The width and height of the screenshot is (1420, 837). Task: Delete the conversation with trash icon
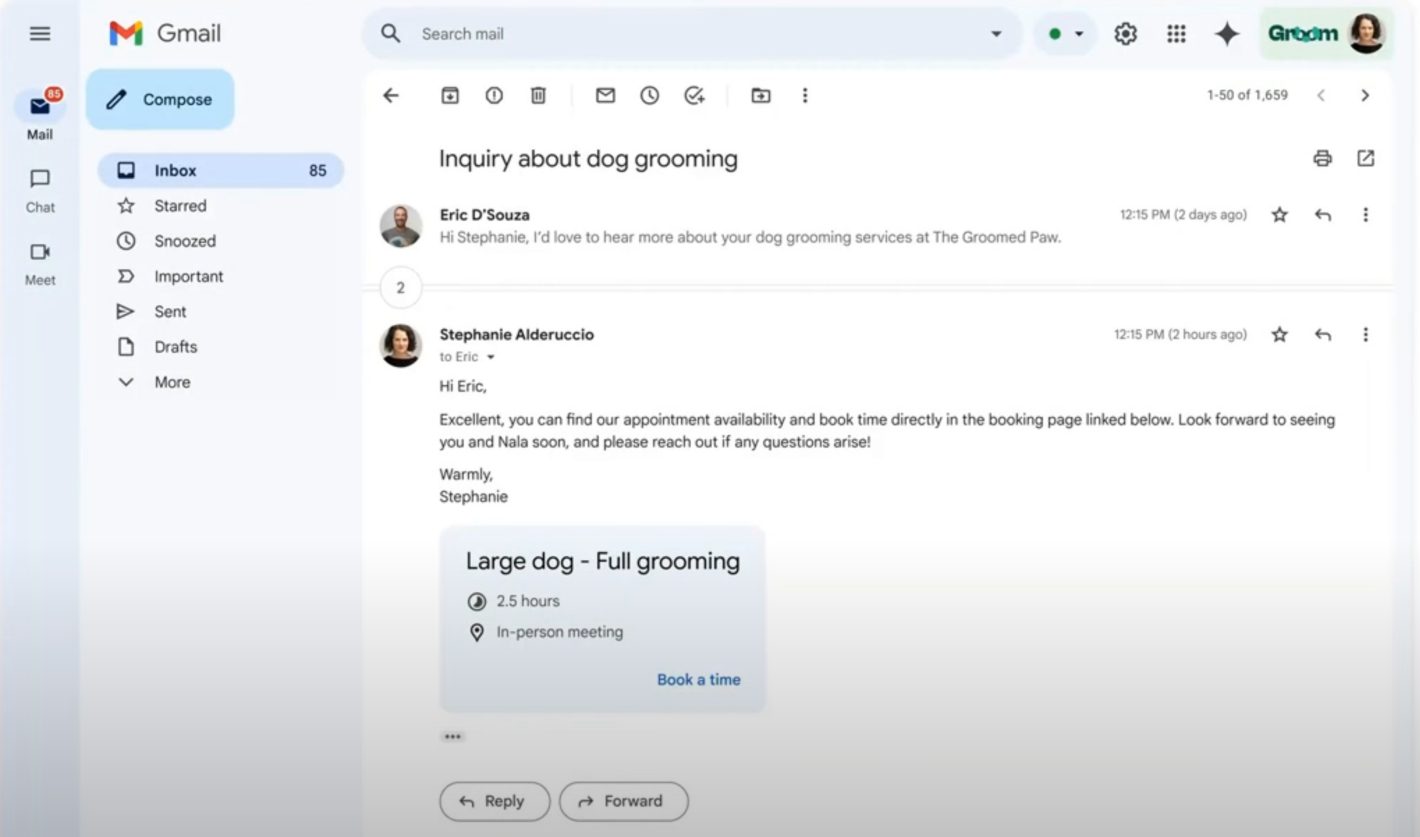(x=538, y=95)
